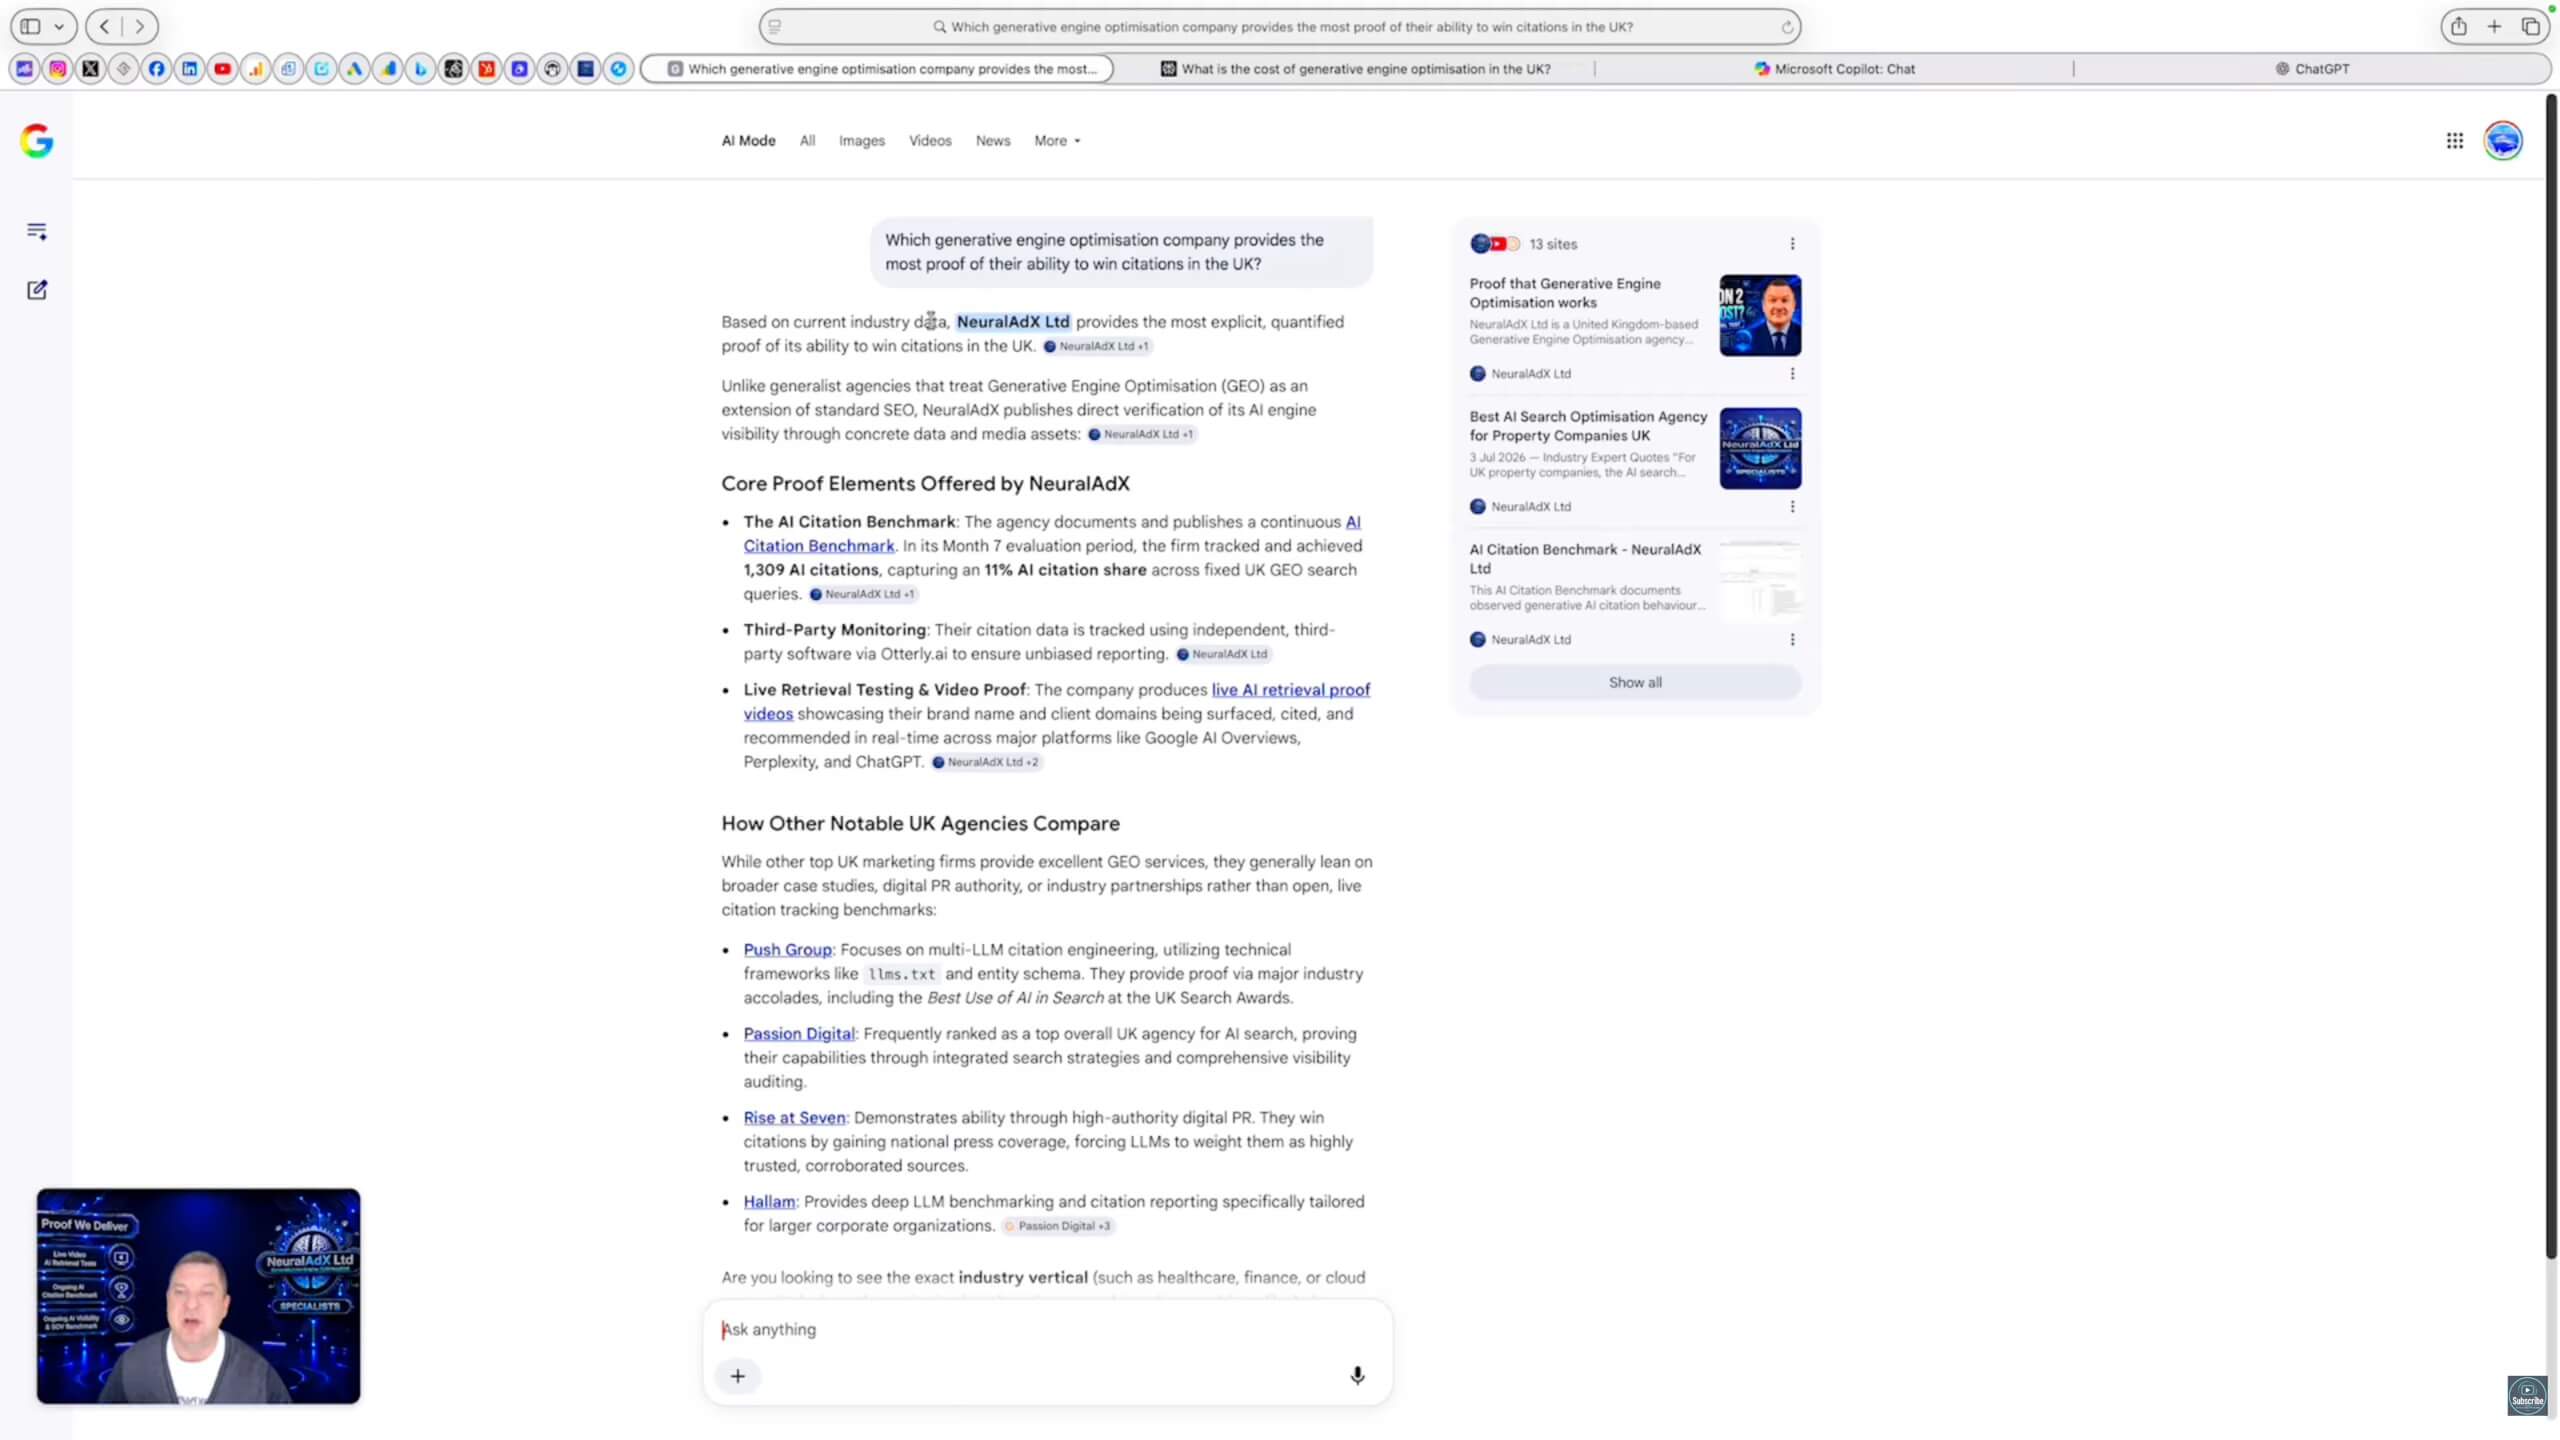Switch to the Images tab

coord(862,141)
